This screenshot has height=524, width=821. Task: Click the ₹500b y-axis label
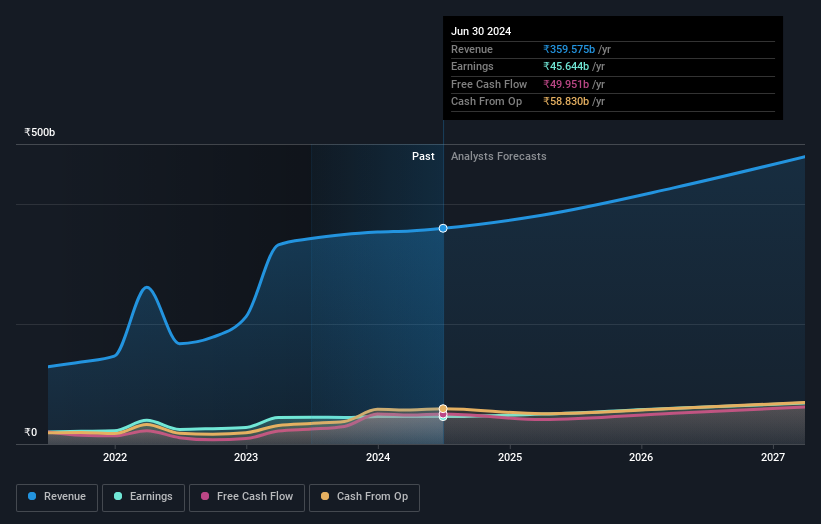39,132
